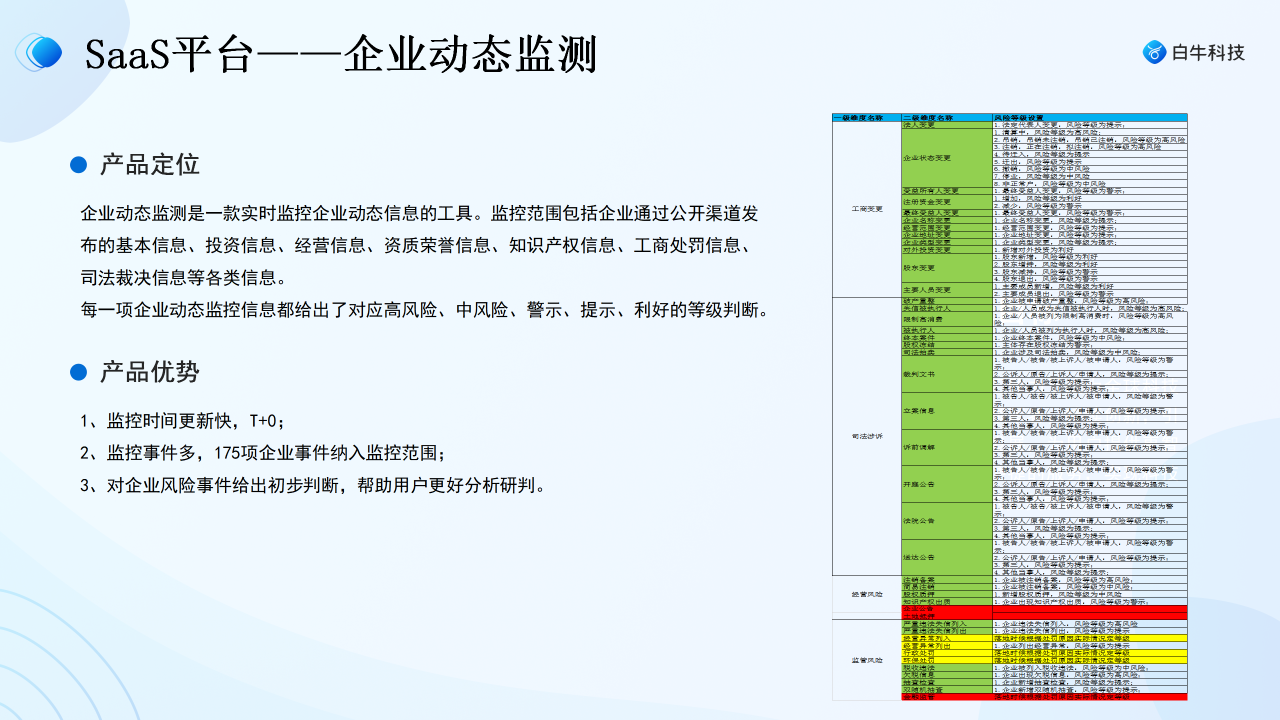Click the 立案信息 green cell
The height and width of the screenshot is (720, 1280).
[946, 410]
